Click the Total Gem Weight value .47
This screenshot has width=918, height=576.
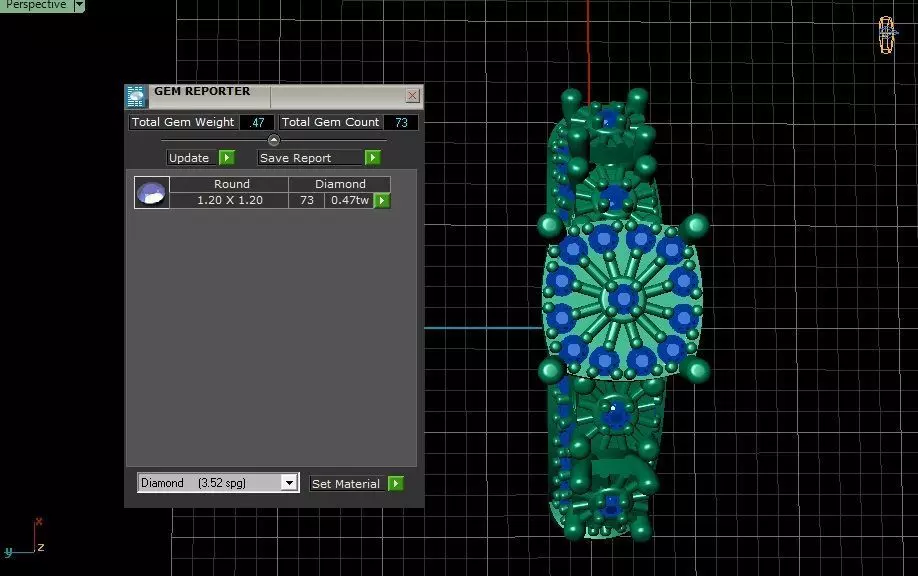pyautogui.click(x=256, y=122)
